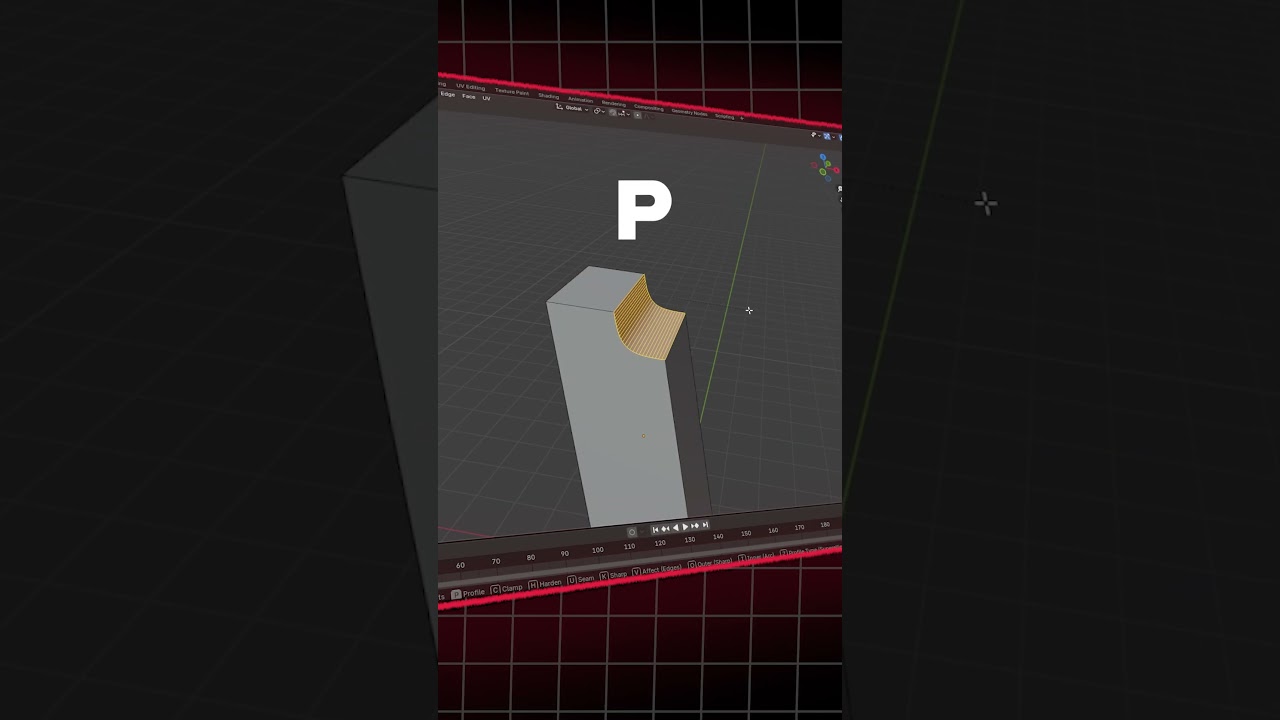Click frame 70 on the timeline
1280x720 pixels.
[496, 561]
